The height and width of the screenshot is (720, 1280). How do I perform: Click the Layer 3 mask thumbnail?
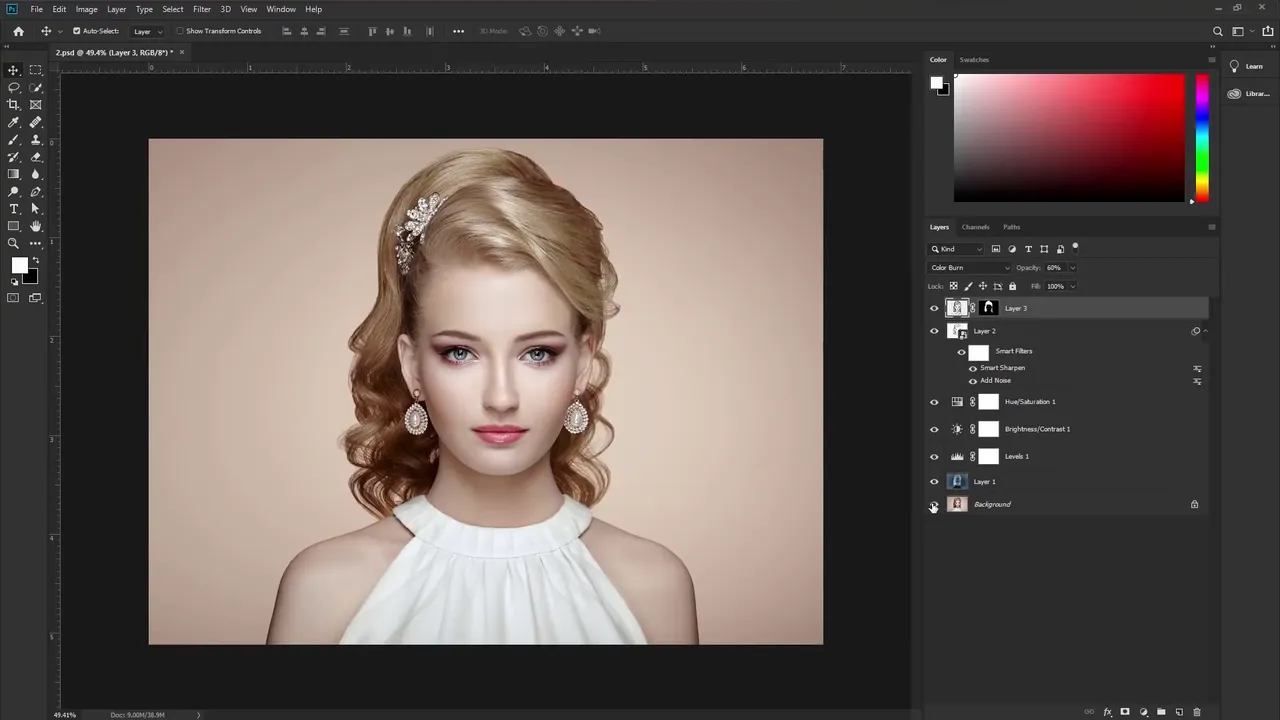pyautogui.click(x=988, y=308)
